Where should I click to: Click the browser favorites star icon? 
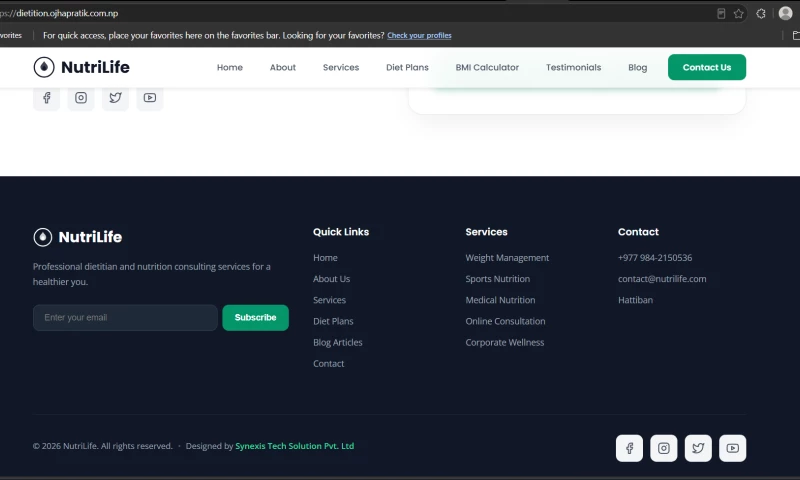tap(738, 14)
